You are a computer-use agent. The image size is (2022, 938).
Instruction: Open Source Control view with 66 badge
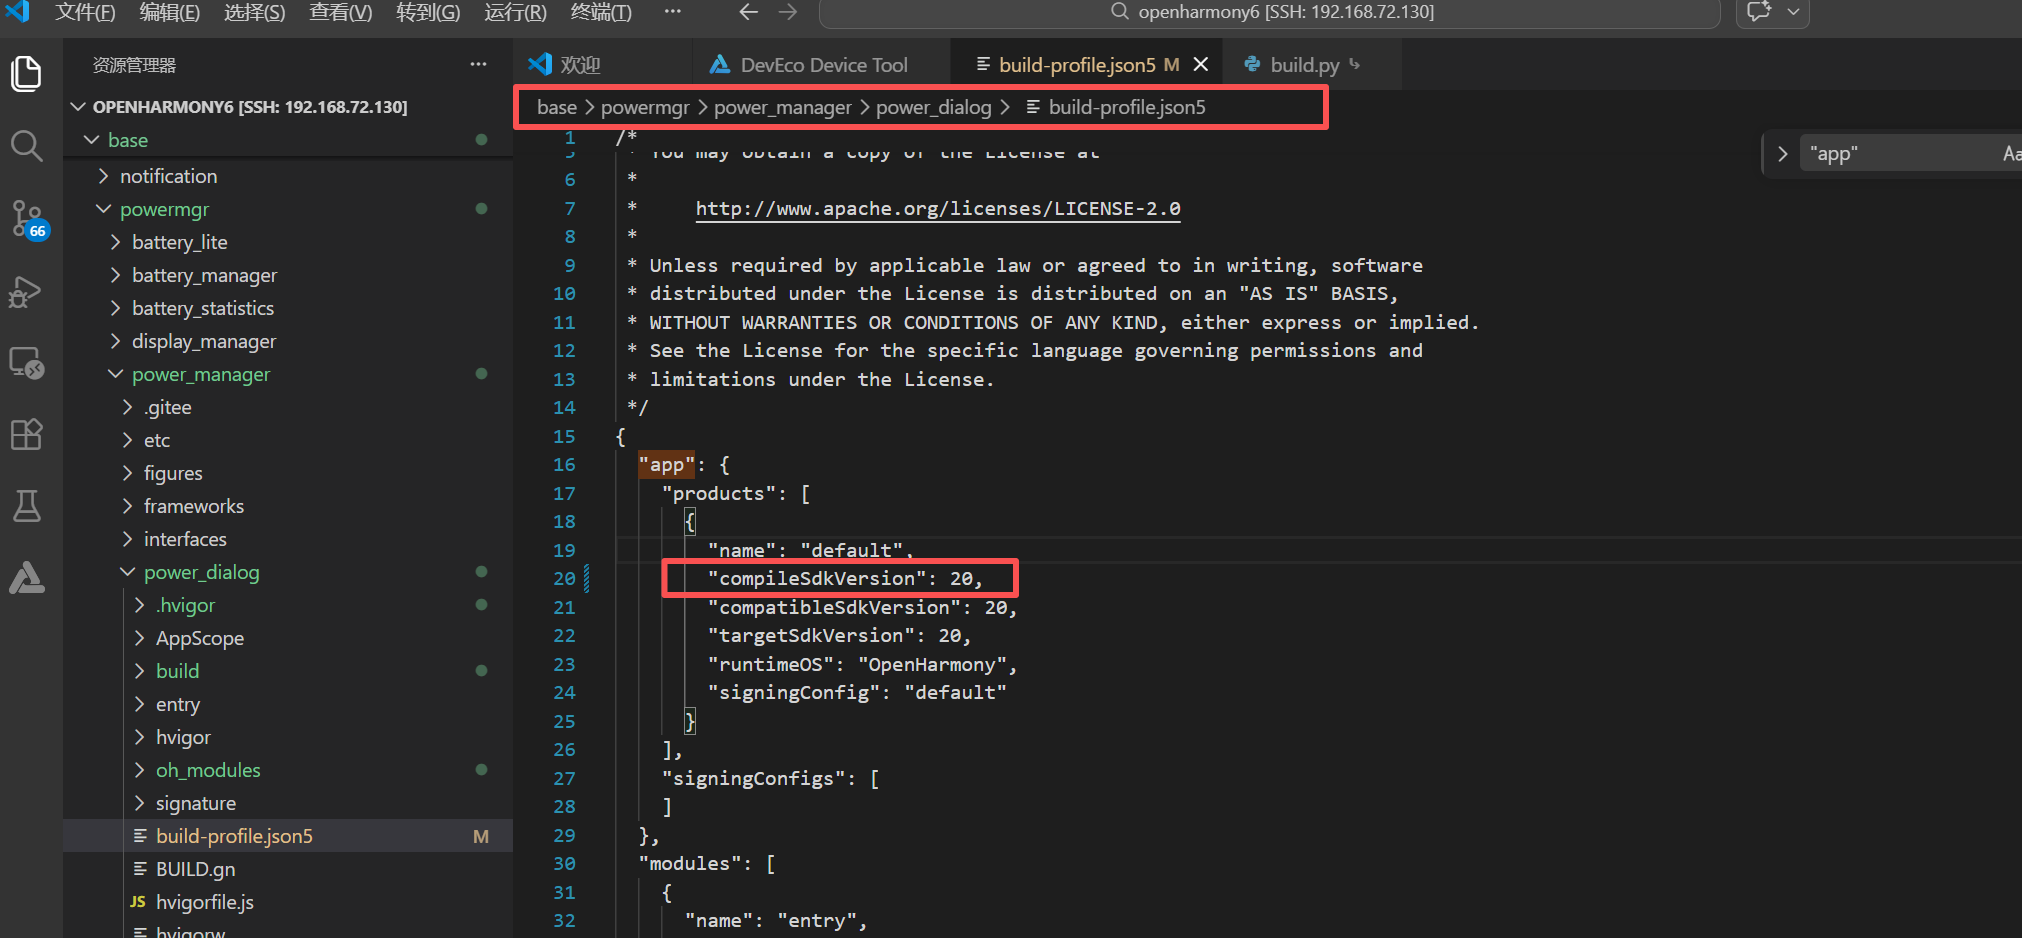coord(27,219)
